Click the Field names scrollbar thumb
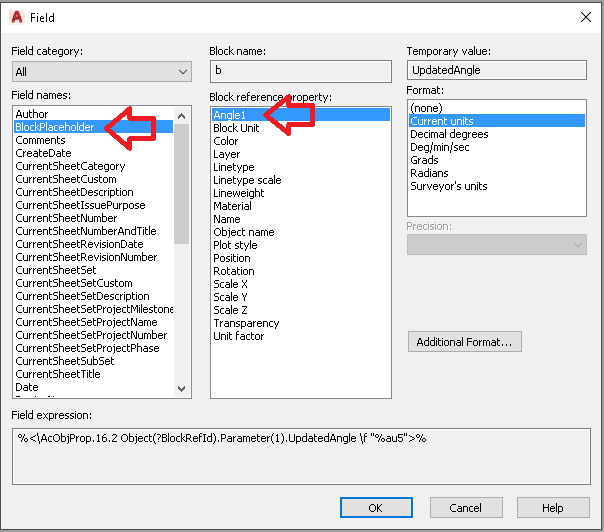604x532 pixels. [181, 184]
